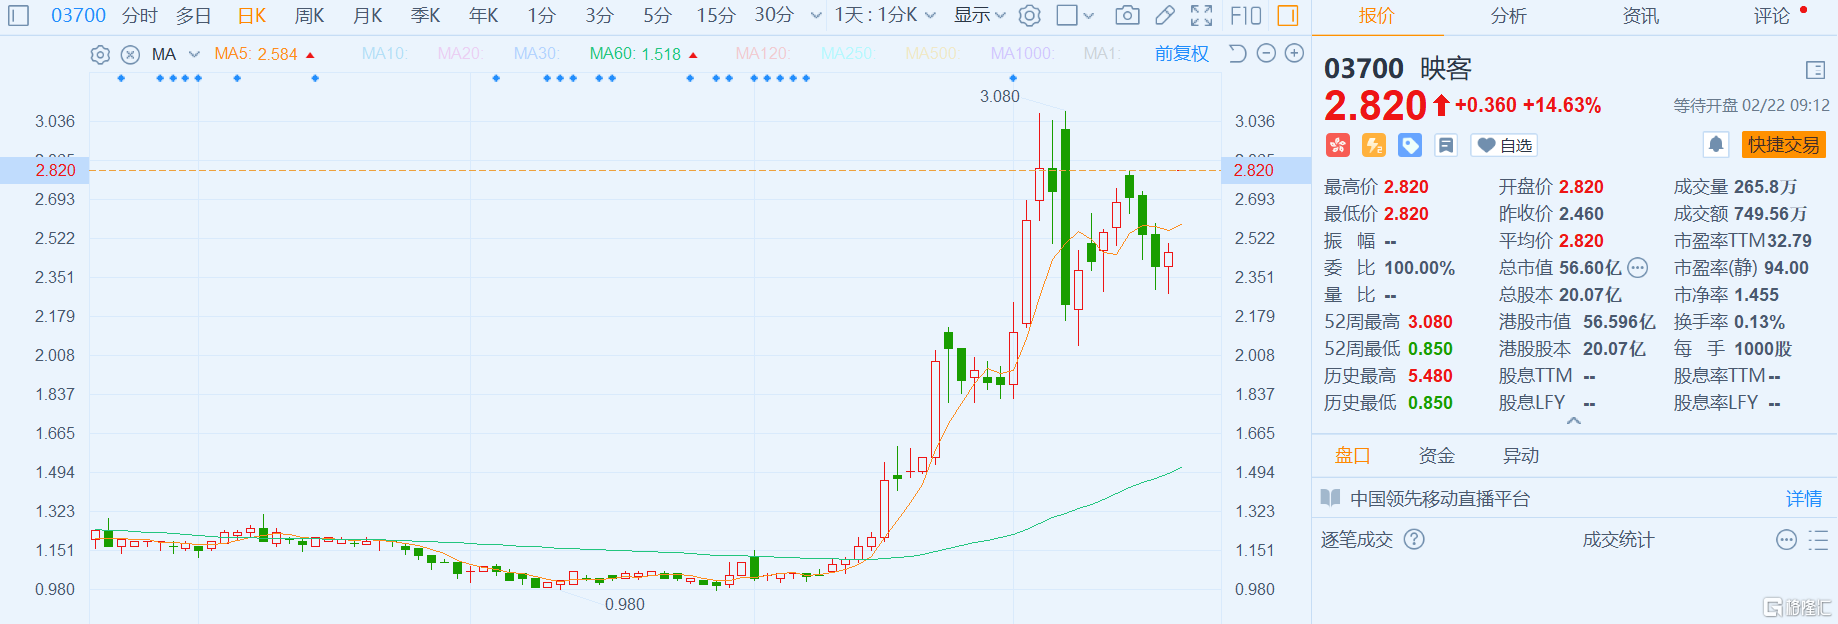1838x624 pixels.
Task: Open the F10 company info view
Action: (1245, 15)
